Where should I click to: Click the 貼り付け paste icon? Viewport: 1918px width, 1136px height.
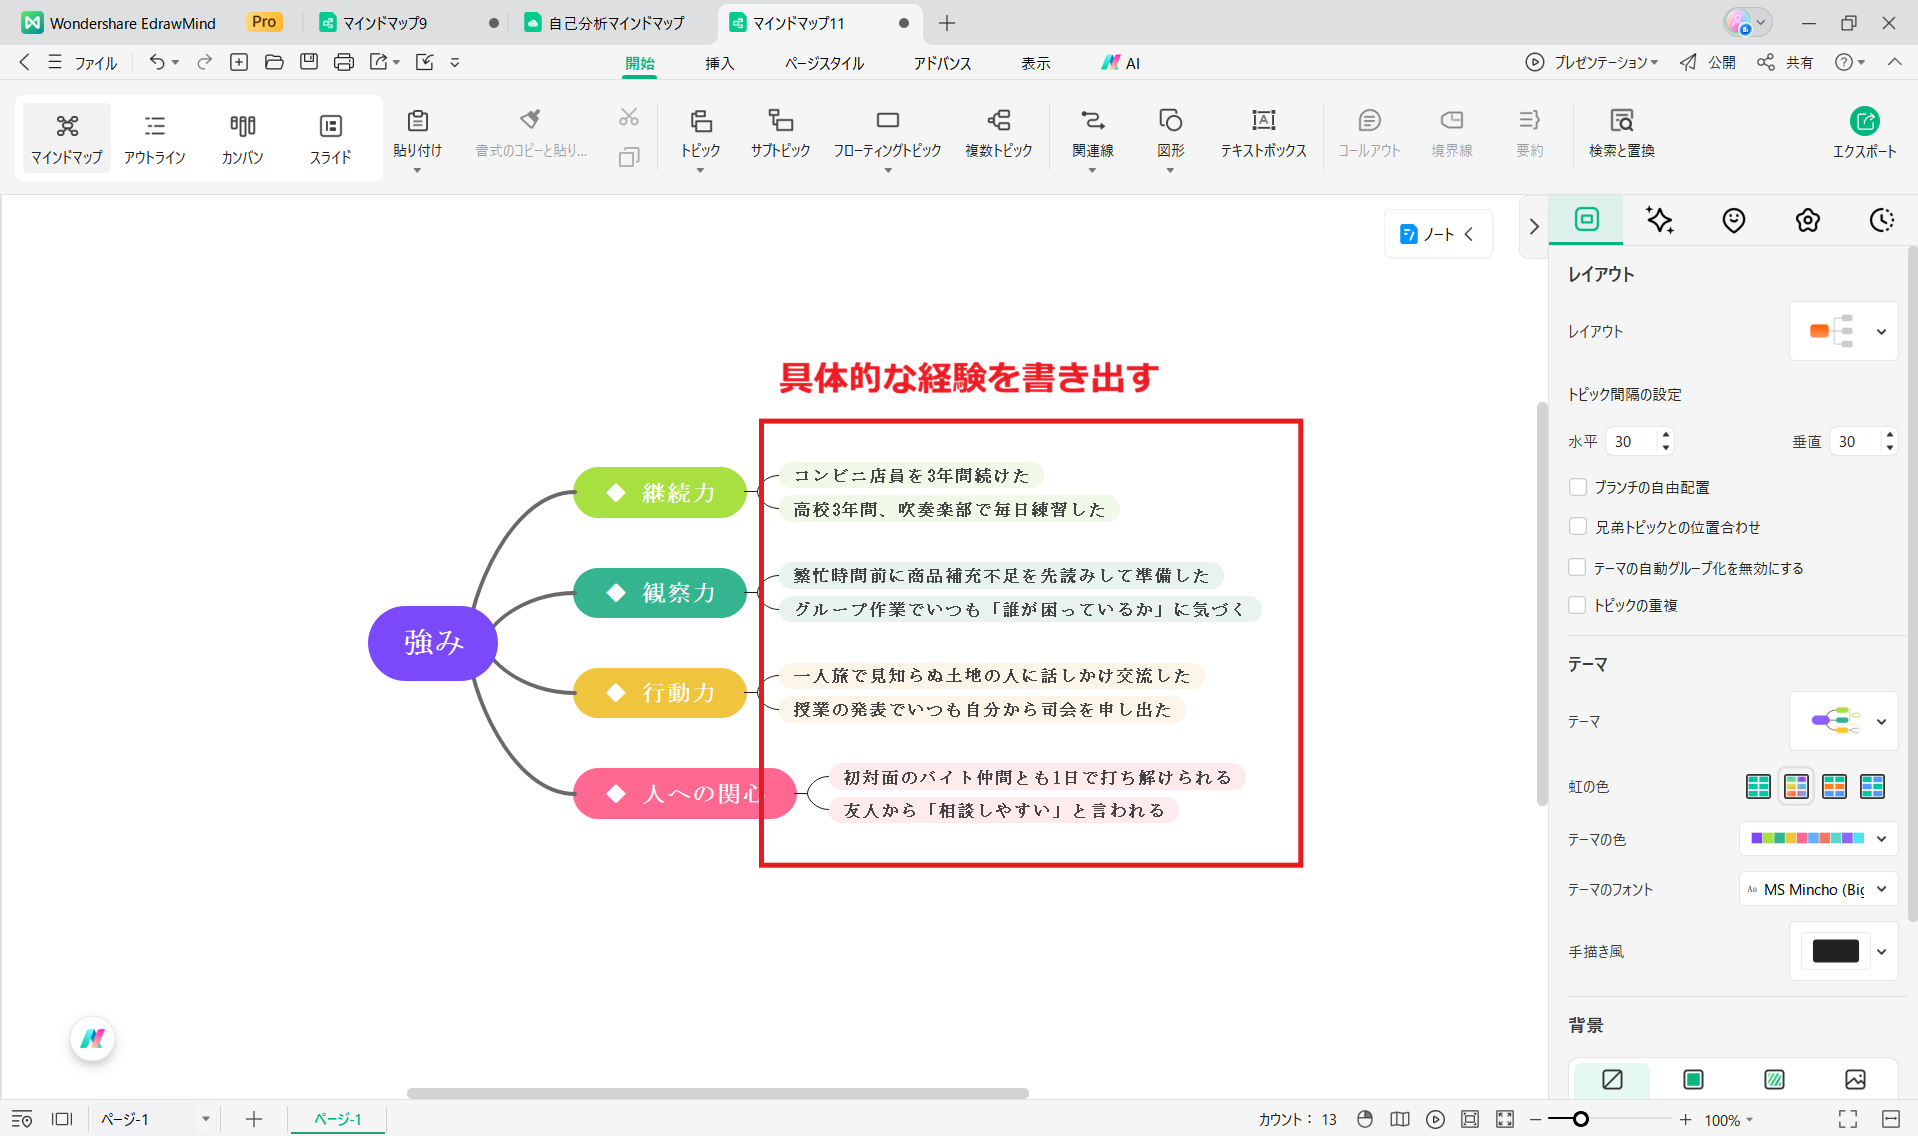coord(417,121)
